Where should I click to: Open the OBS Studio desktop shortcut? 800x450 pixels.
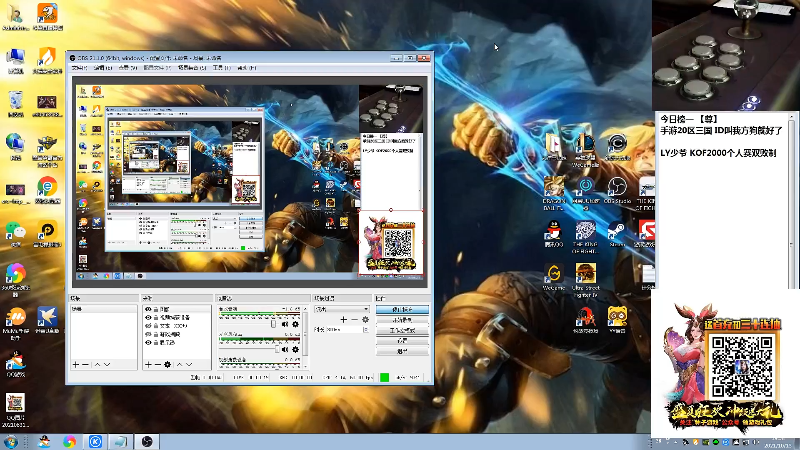point(617,191)
